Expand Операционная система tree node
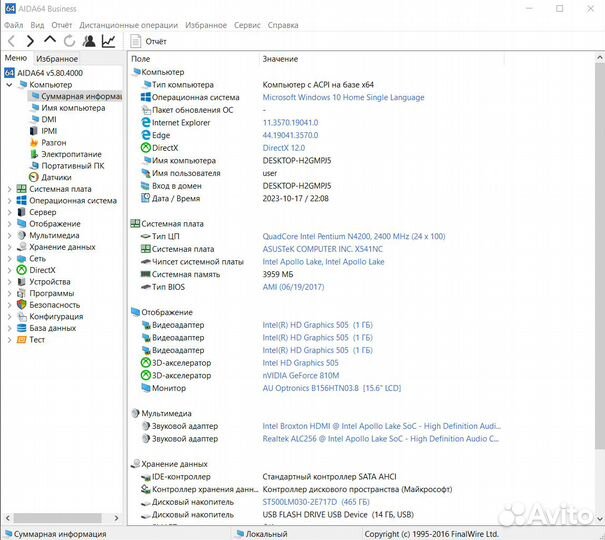 click(x=9, y=201)
